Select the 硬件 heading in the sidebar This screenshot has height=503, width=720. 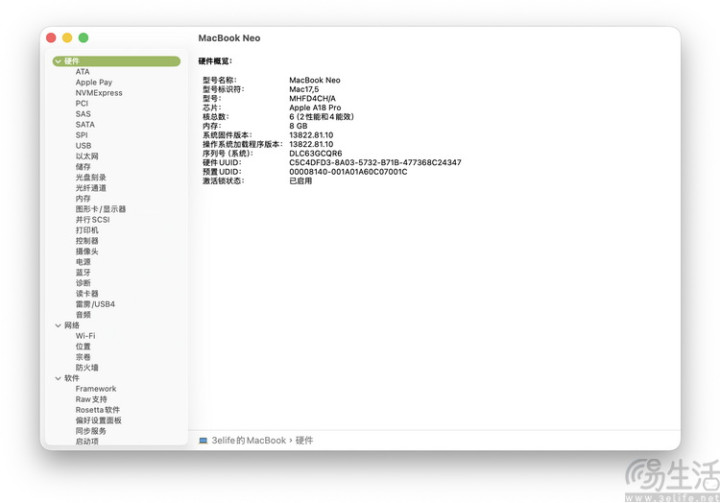point(116,61)
